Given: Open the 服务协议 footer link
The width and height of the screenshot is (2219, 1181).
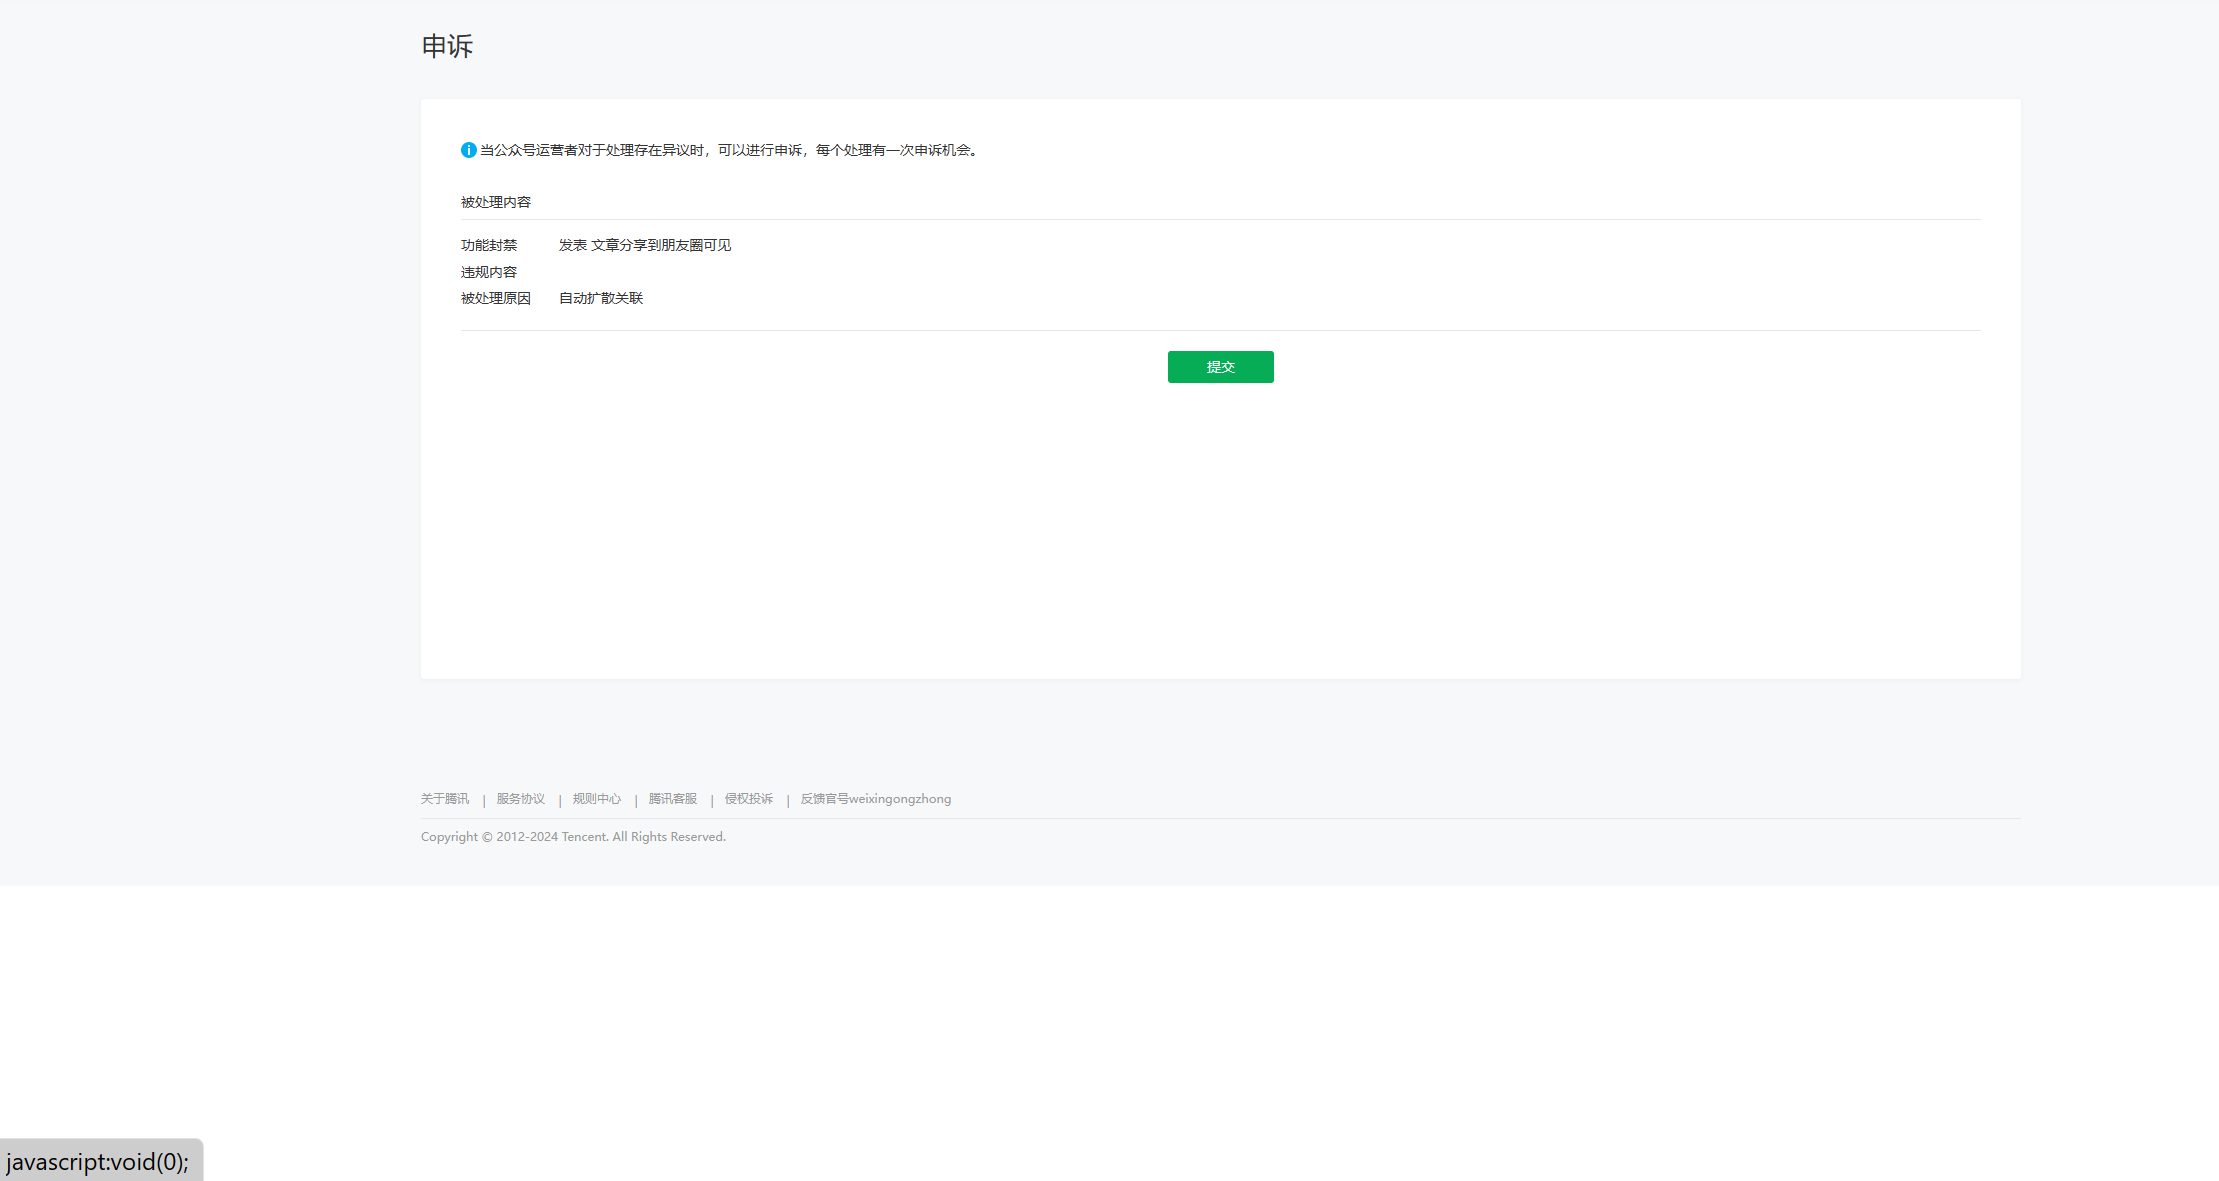Looking at the screenshot, I should (520, 799).
